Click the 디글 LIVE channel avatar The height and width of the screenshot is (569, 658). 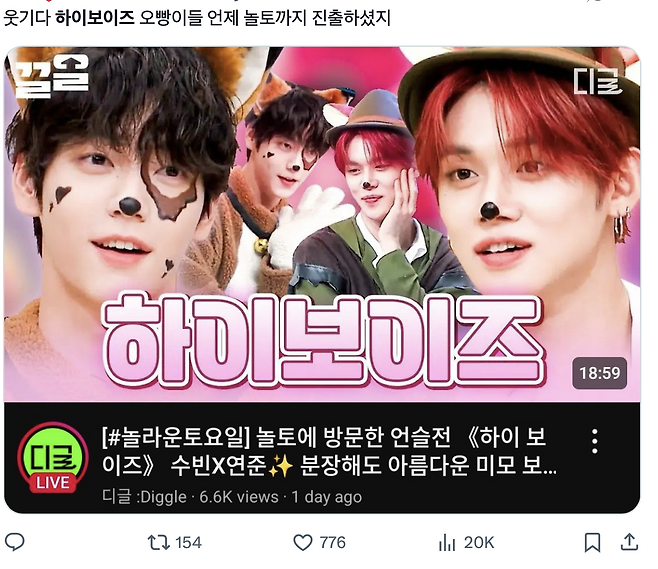[52, 457]
